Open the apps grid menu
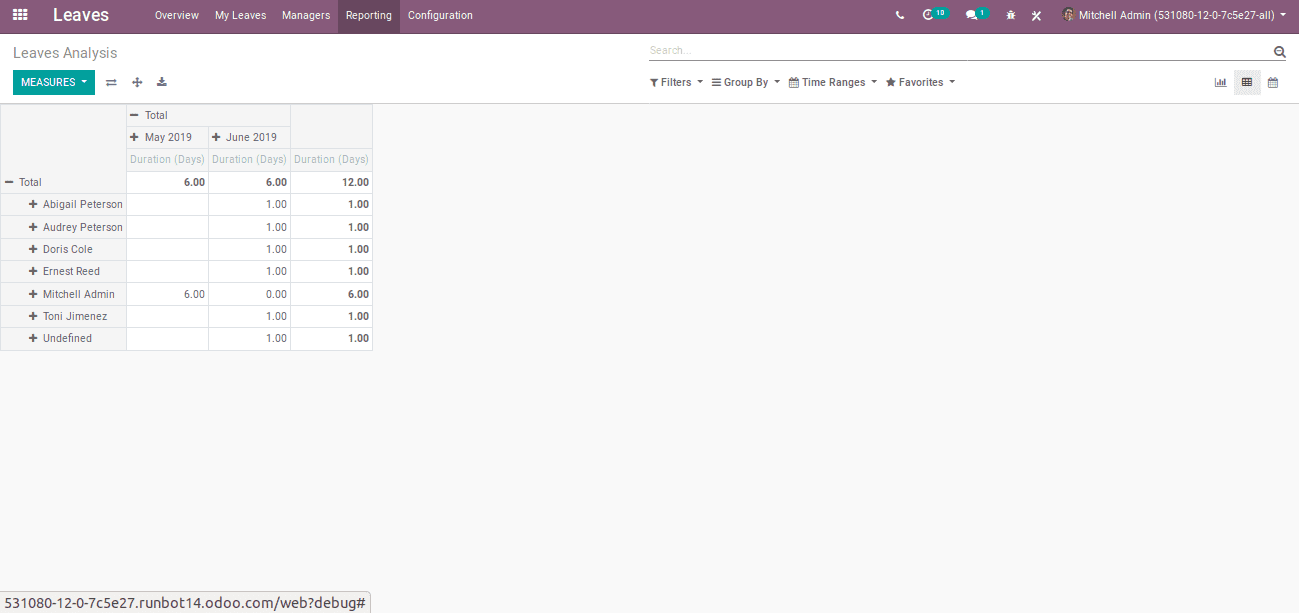Viewport: 1299px width, 613px height. [20, 15]
